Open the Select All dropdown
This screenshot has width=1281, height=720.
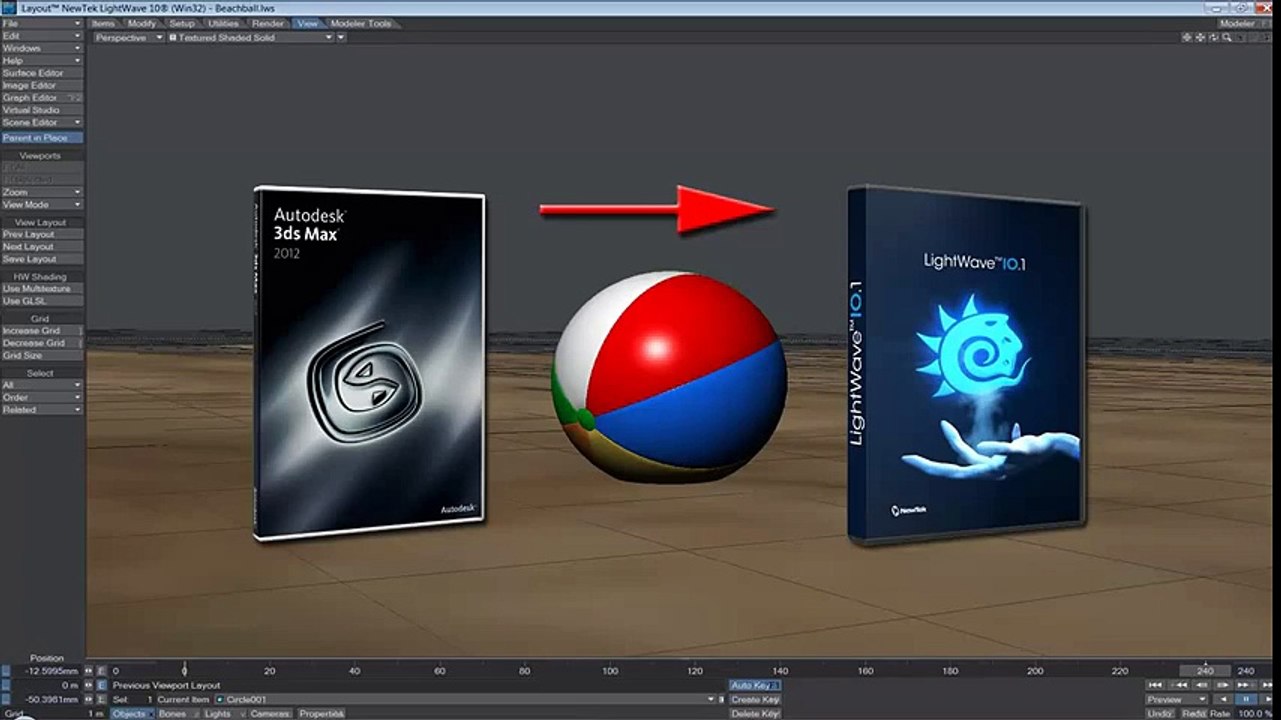tap(42, 385)
